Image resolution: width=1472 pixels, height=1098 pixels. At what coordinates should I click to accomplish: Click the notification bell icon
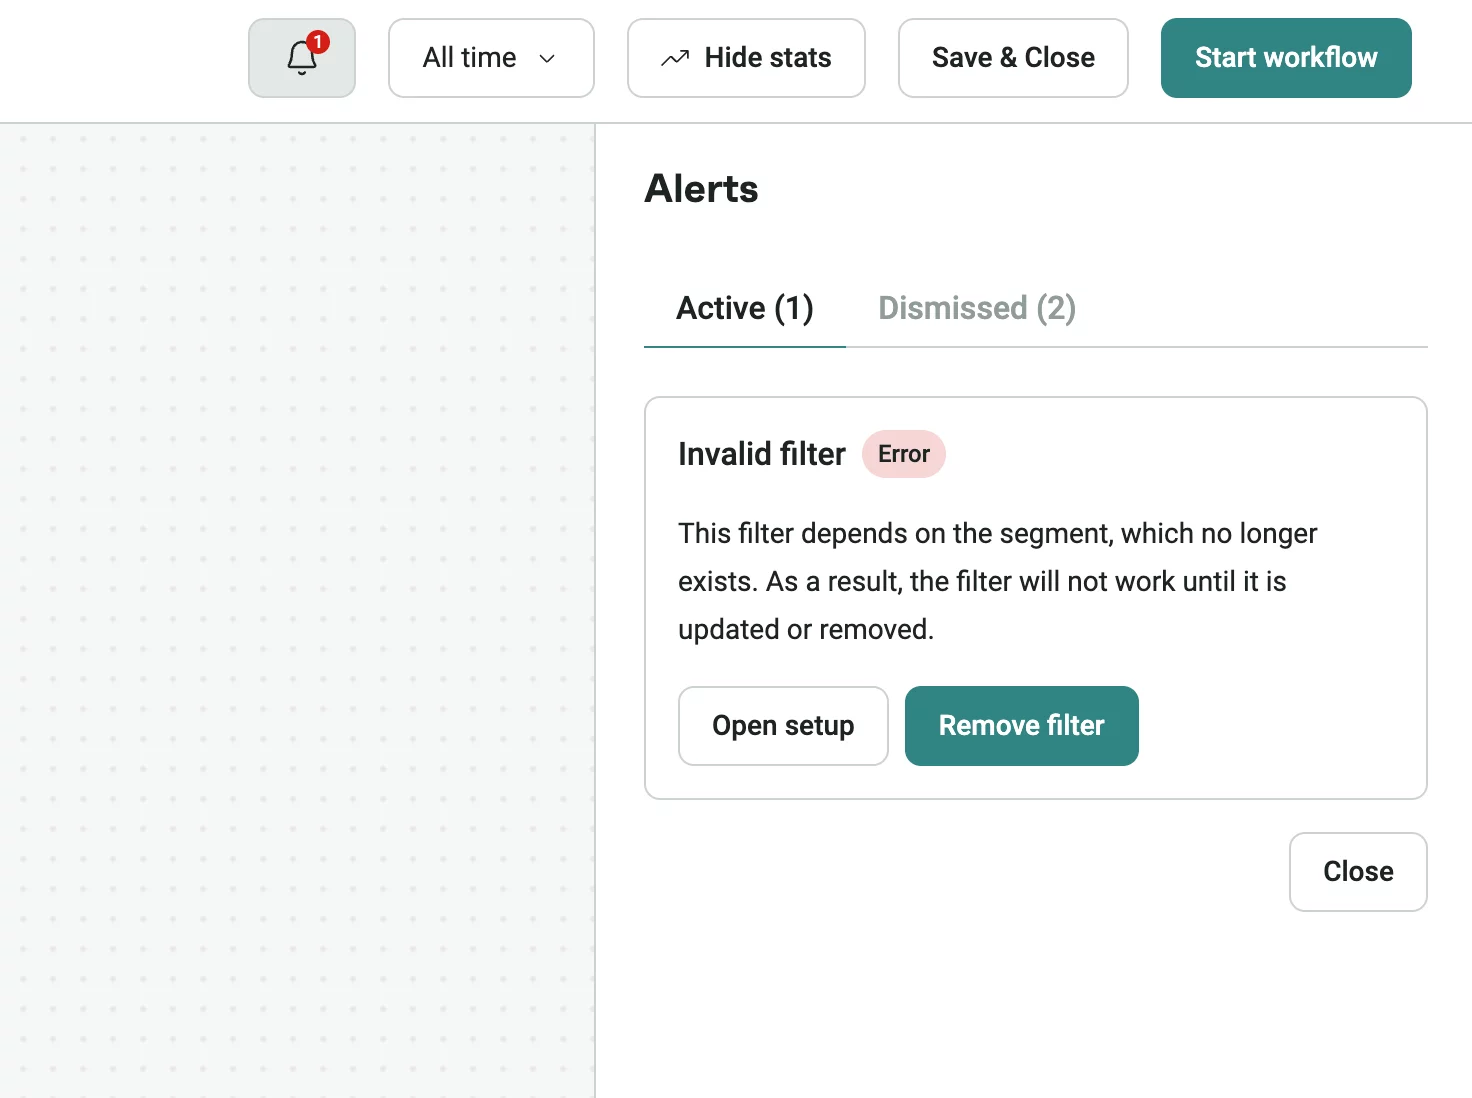pos(301,59)
